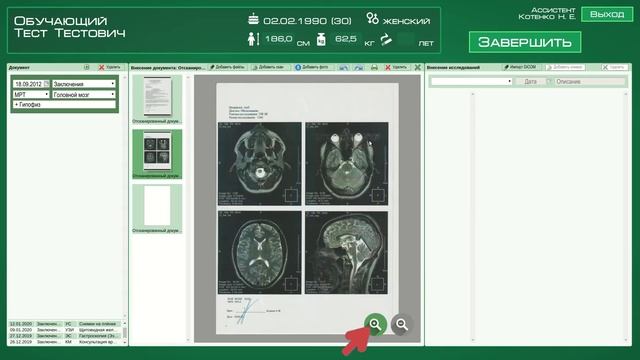The image size is (640, 360).
Task: Click the Описание field in studies panel
Action: tap(590, 82)
